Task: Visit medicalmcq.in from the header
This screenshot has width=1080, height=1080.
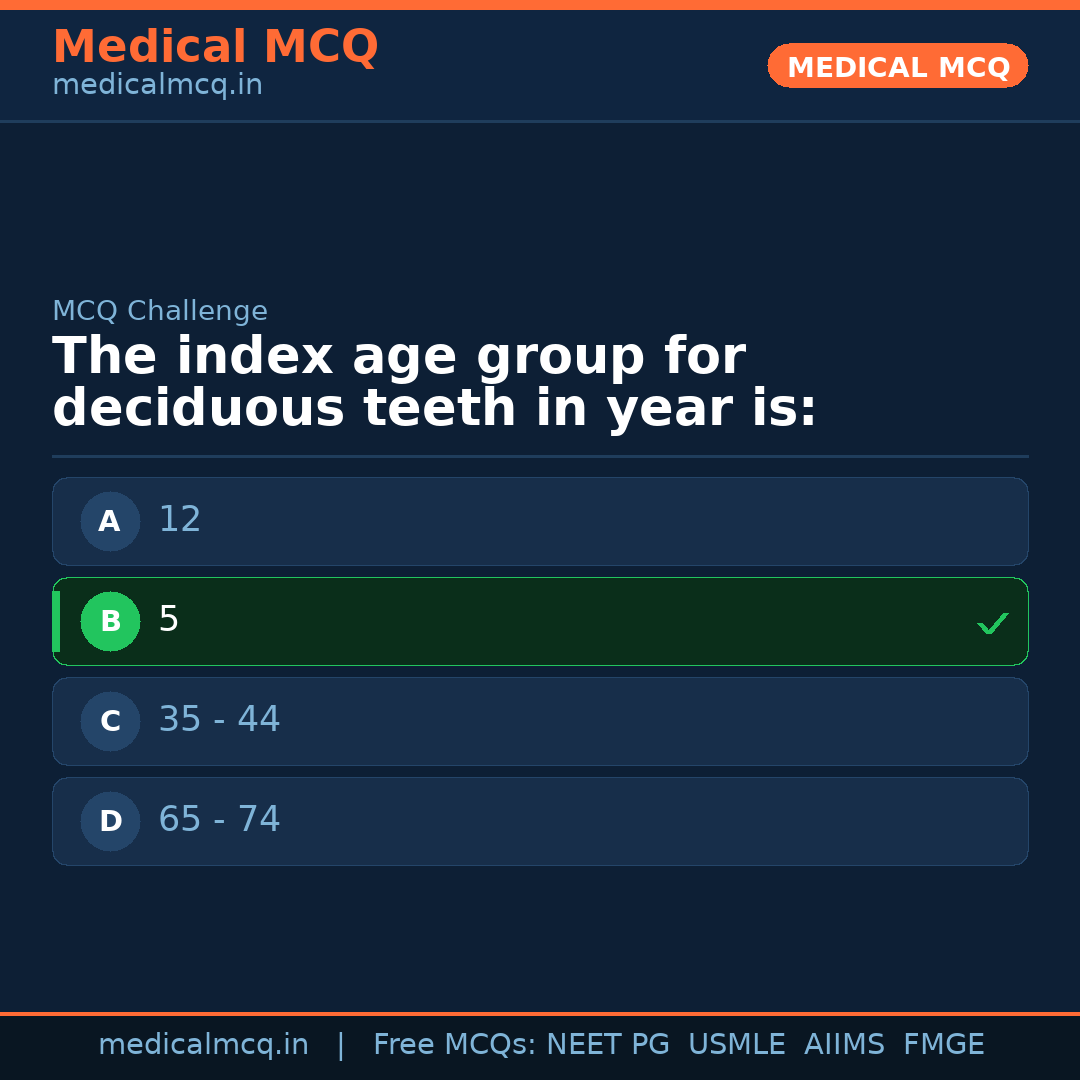Action: (x=157, y=85)
